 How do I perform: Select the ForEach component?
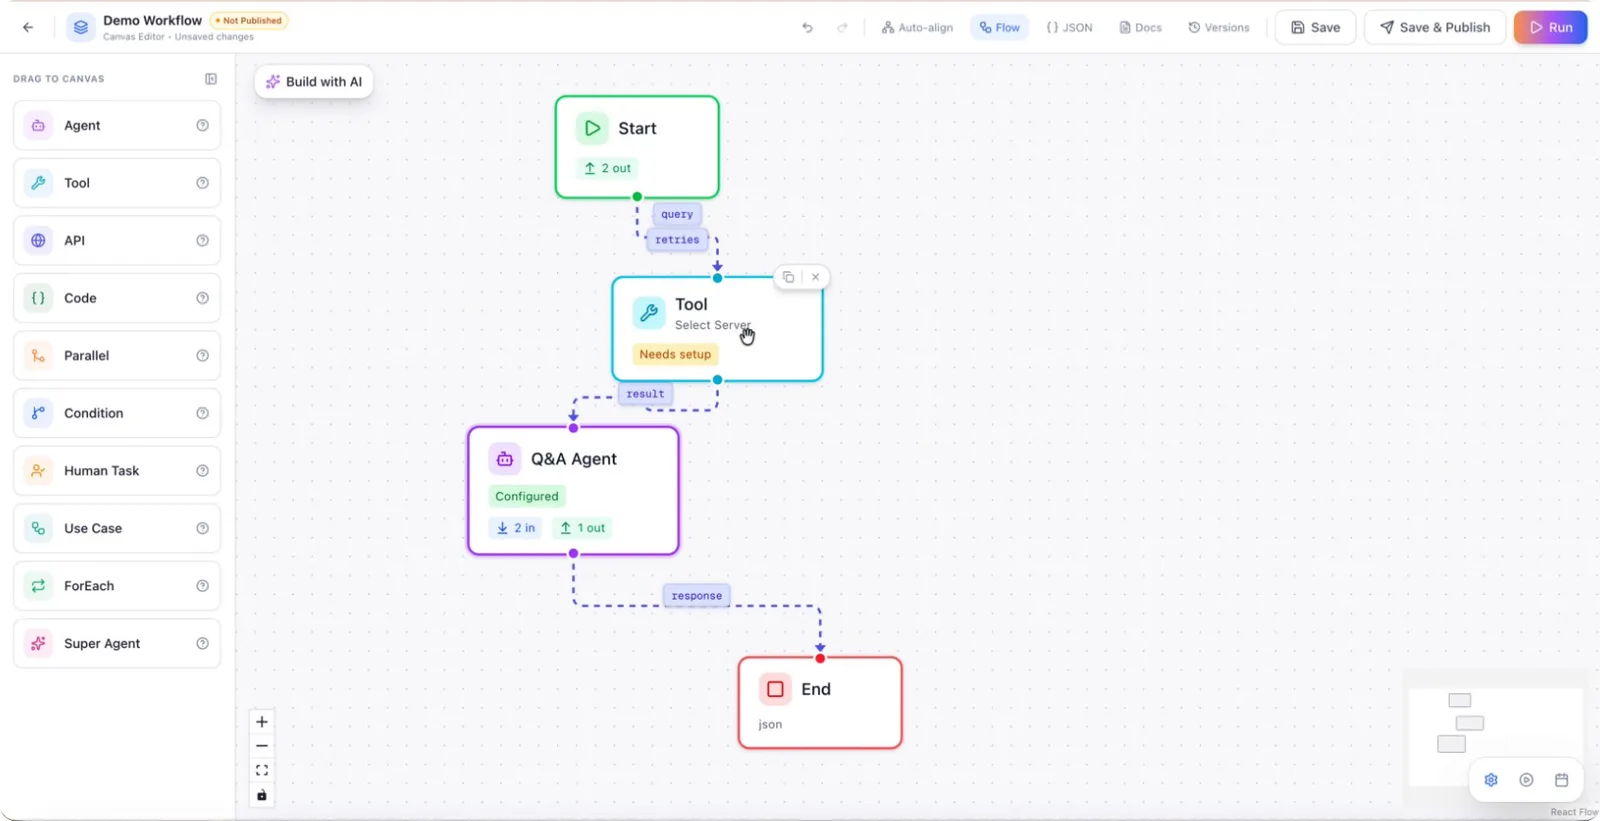tap(117, 586)
